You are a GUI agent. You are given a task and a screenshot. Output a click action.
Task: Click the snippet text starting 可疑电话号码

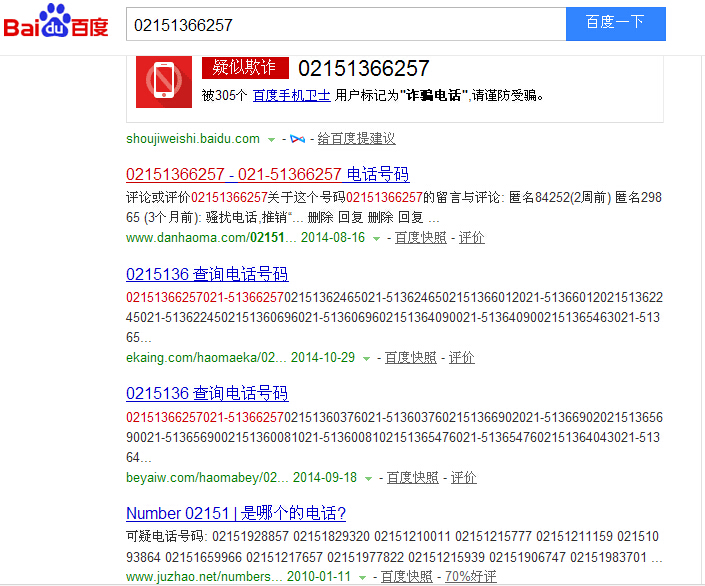[x=394, y=547]
